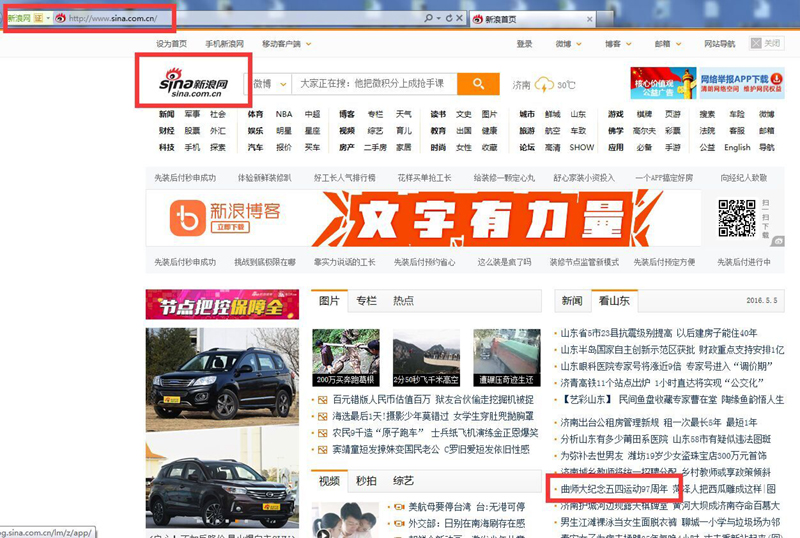Select the 看山东 news tab
The height and width of the screenshot is (538, 800).
(614, 300)
